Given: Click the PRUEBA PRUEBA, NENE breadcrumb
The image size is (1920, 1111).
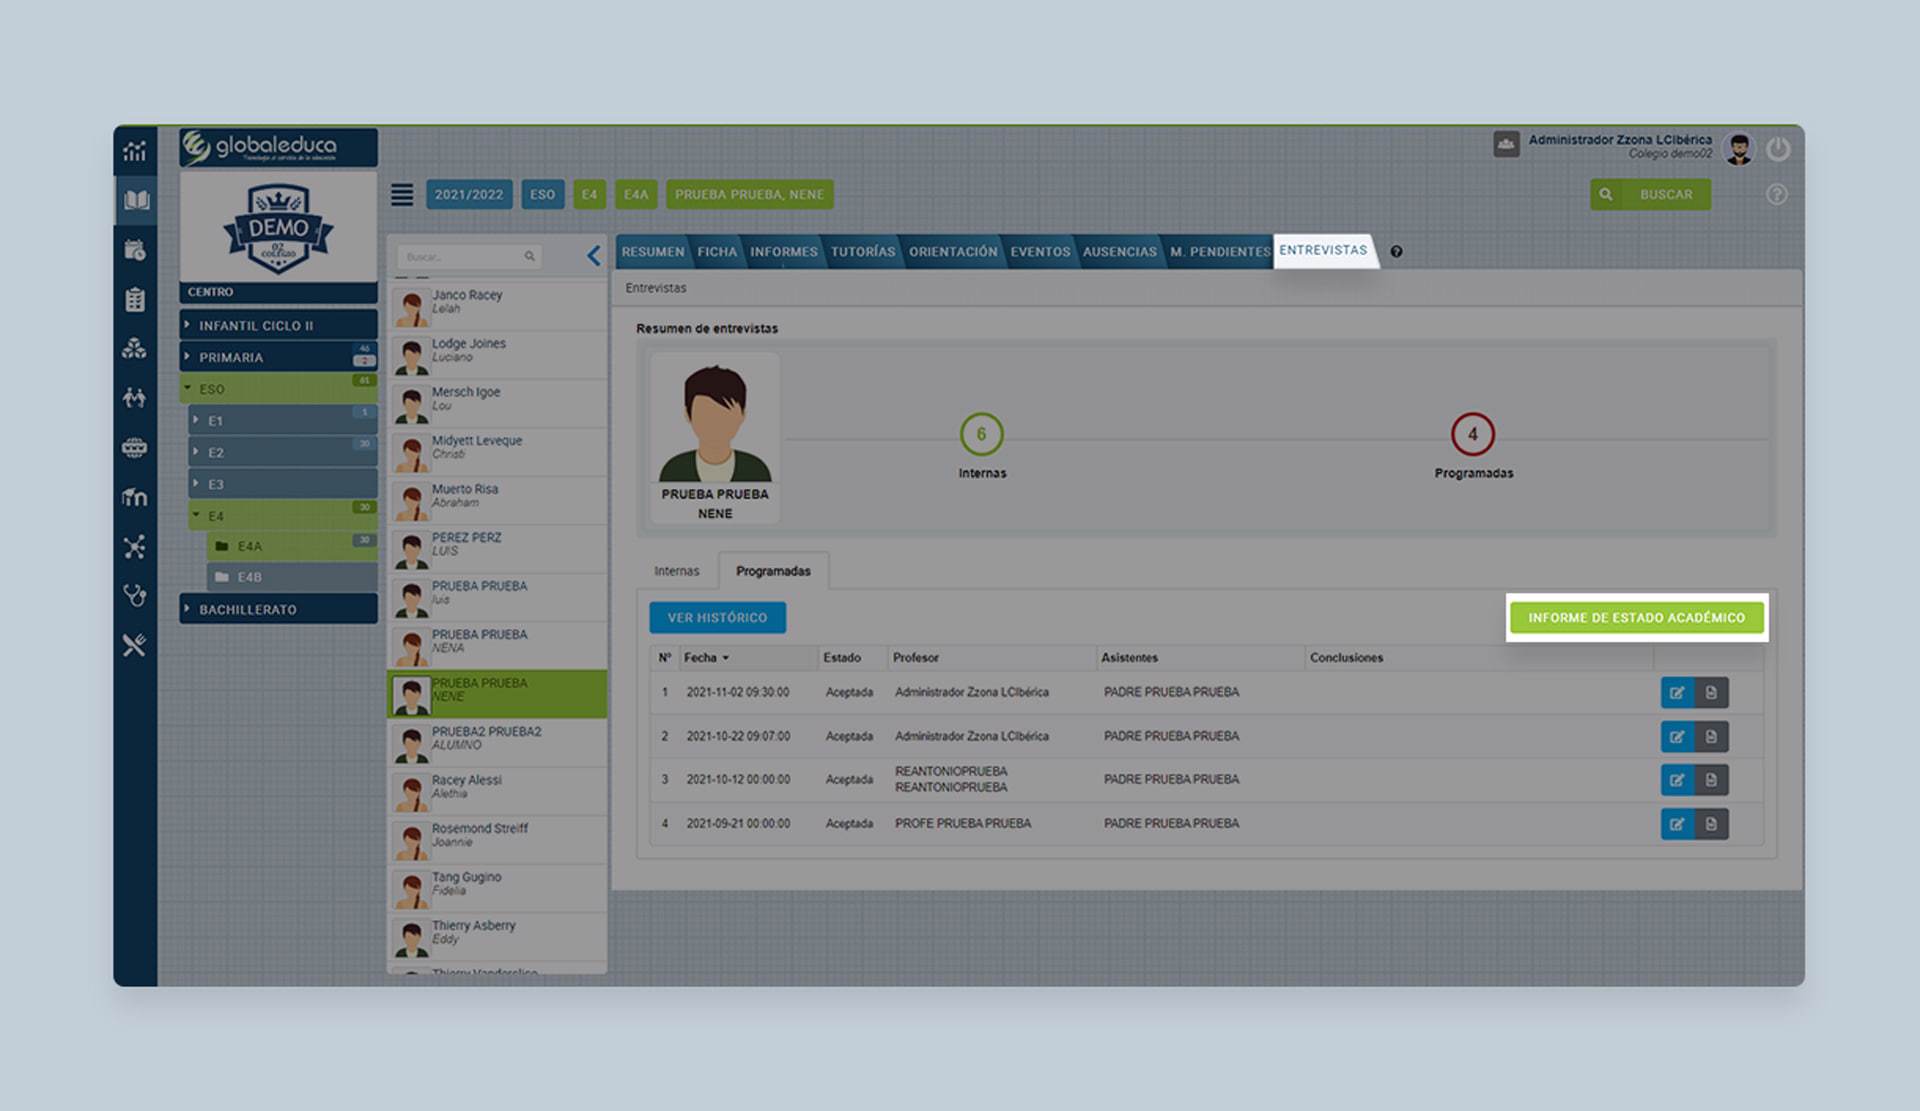Looking at the screenshot, I should [749, 194].
